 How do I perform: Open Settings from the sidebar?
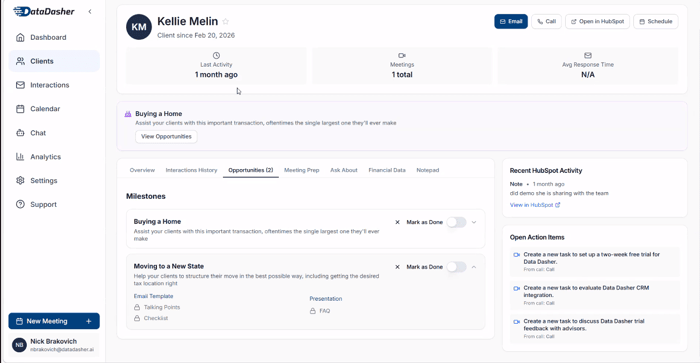pyautogui.click(x=54, y=180)
